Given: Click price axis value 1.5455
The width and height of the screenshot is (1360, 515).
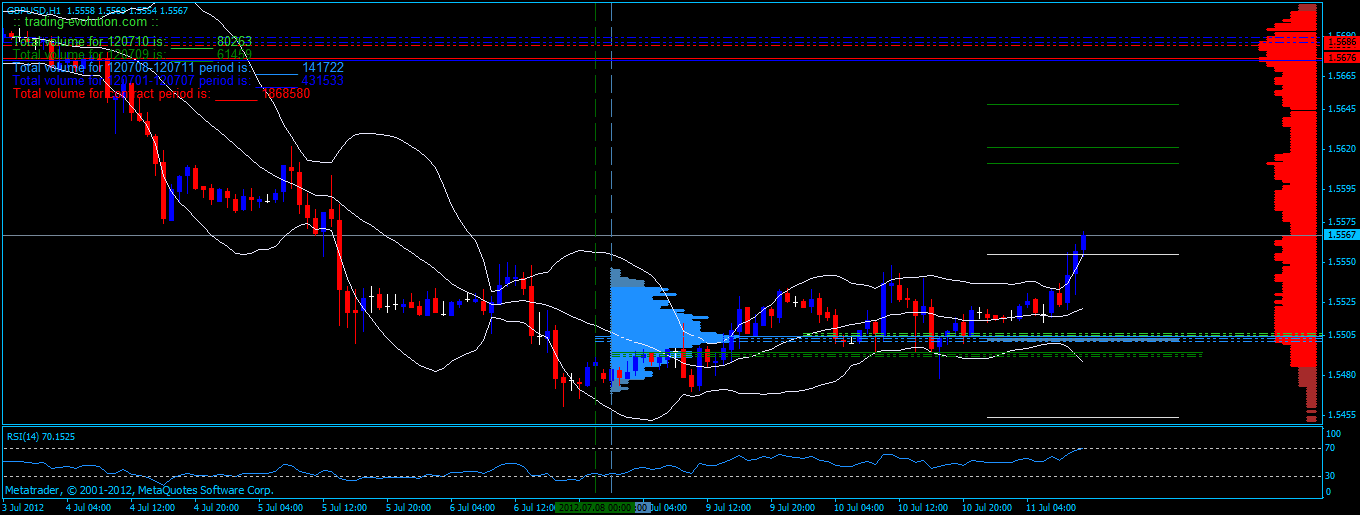Looking at the screenshot, I should click(x=1341, y=414).
